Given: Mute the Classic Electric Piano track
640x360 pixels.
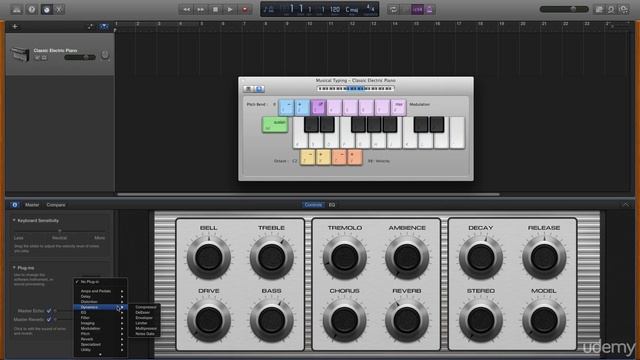Looking at the screenshot, I should point(38,58).
